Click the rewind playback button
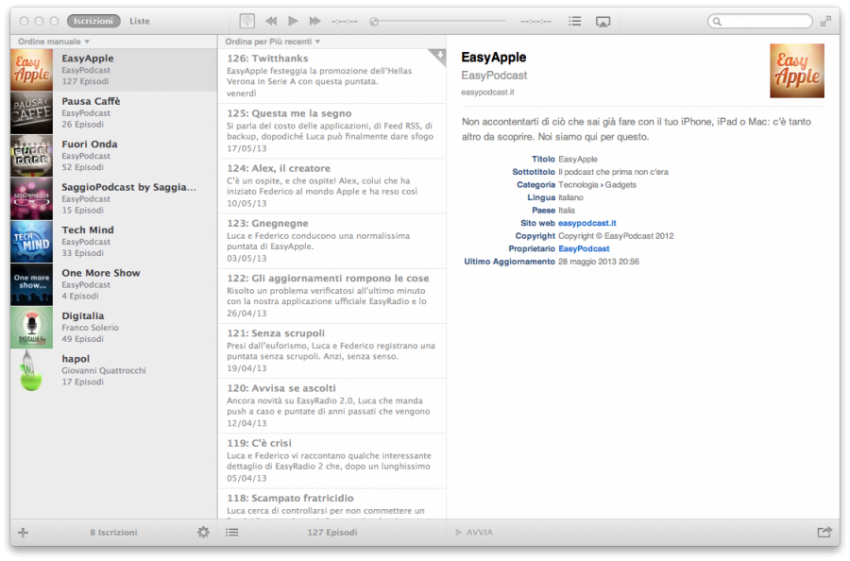The width and height of the screenshot is (850, 561). pos(271,21)
